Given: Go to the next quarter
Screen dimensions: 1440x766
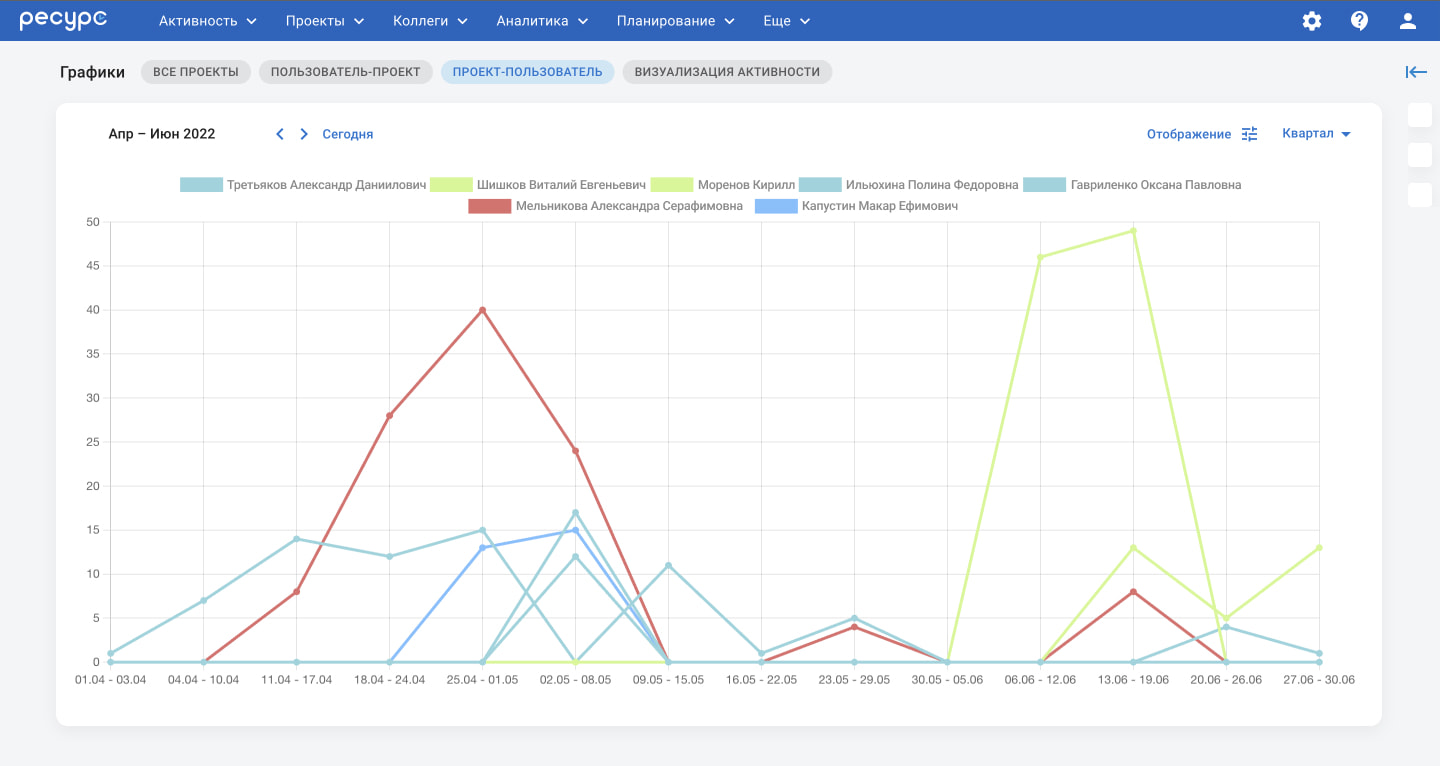Looking at the screenshot, I should (304, 134).
